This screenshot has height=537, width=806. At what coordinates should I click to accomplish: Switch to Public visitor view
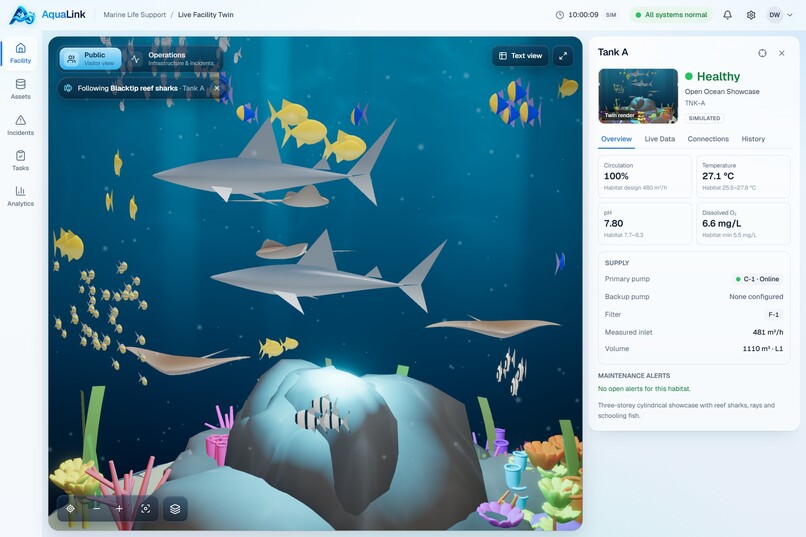point(90,59)
